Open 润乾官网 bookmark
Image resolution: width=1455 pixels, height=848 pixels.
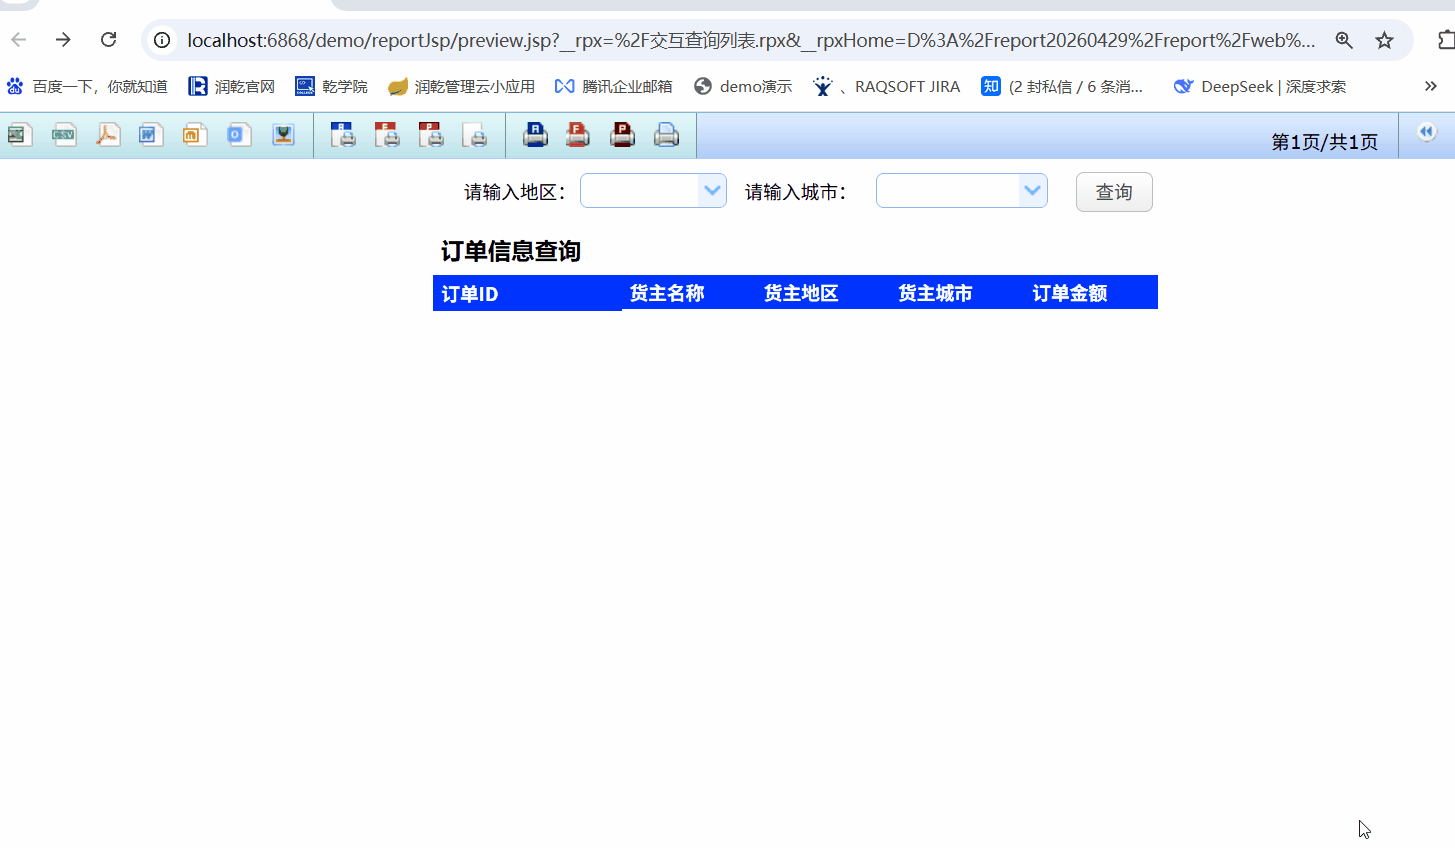coord(232,87)
